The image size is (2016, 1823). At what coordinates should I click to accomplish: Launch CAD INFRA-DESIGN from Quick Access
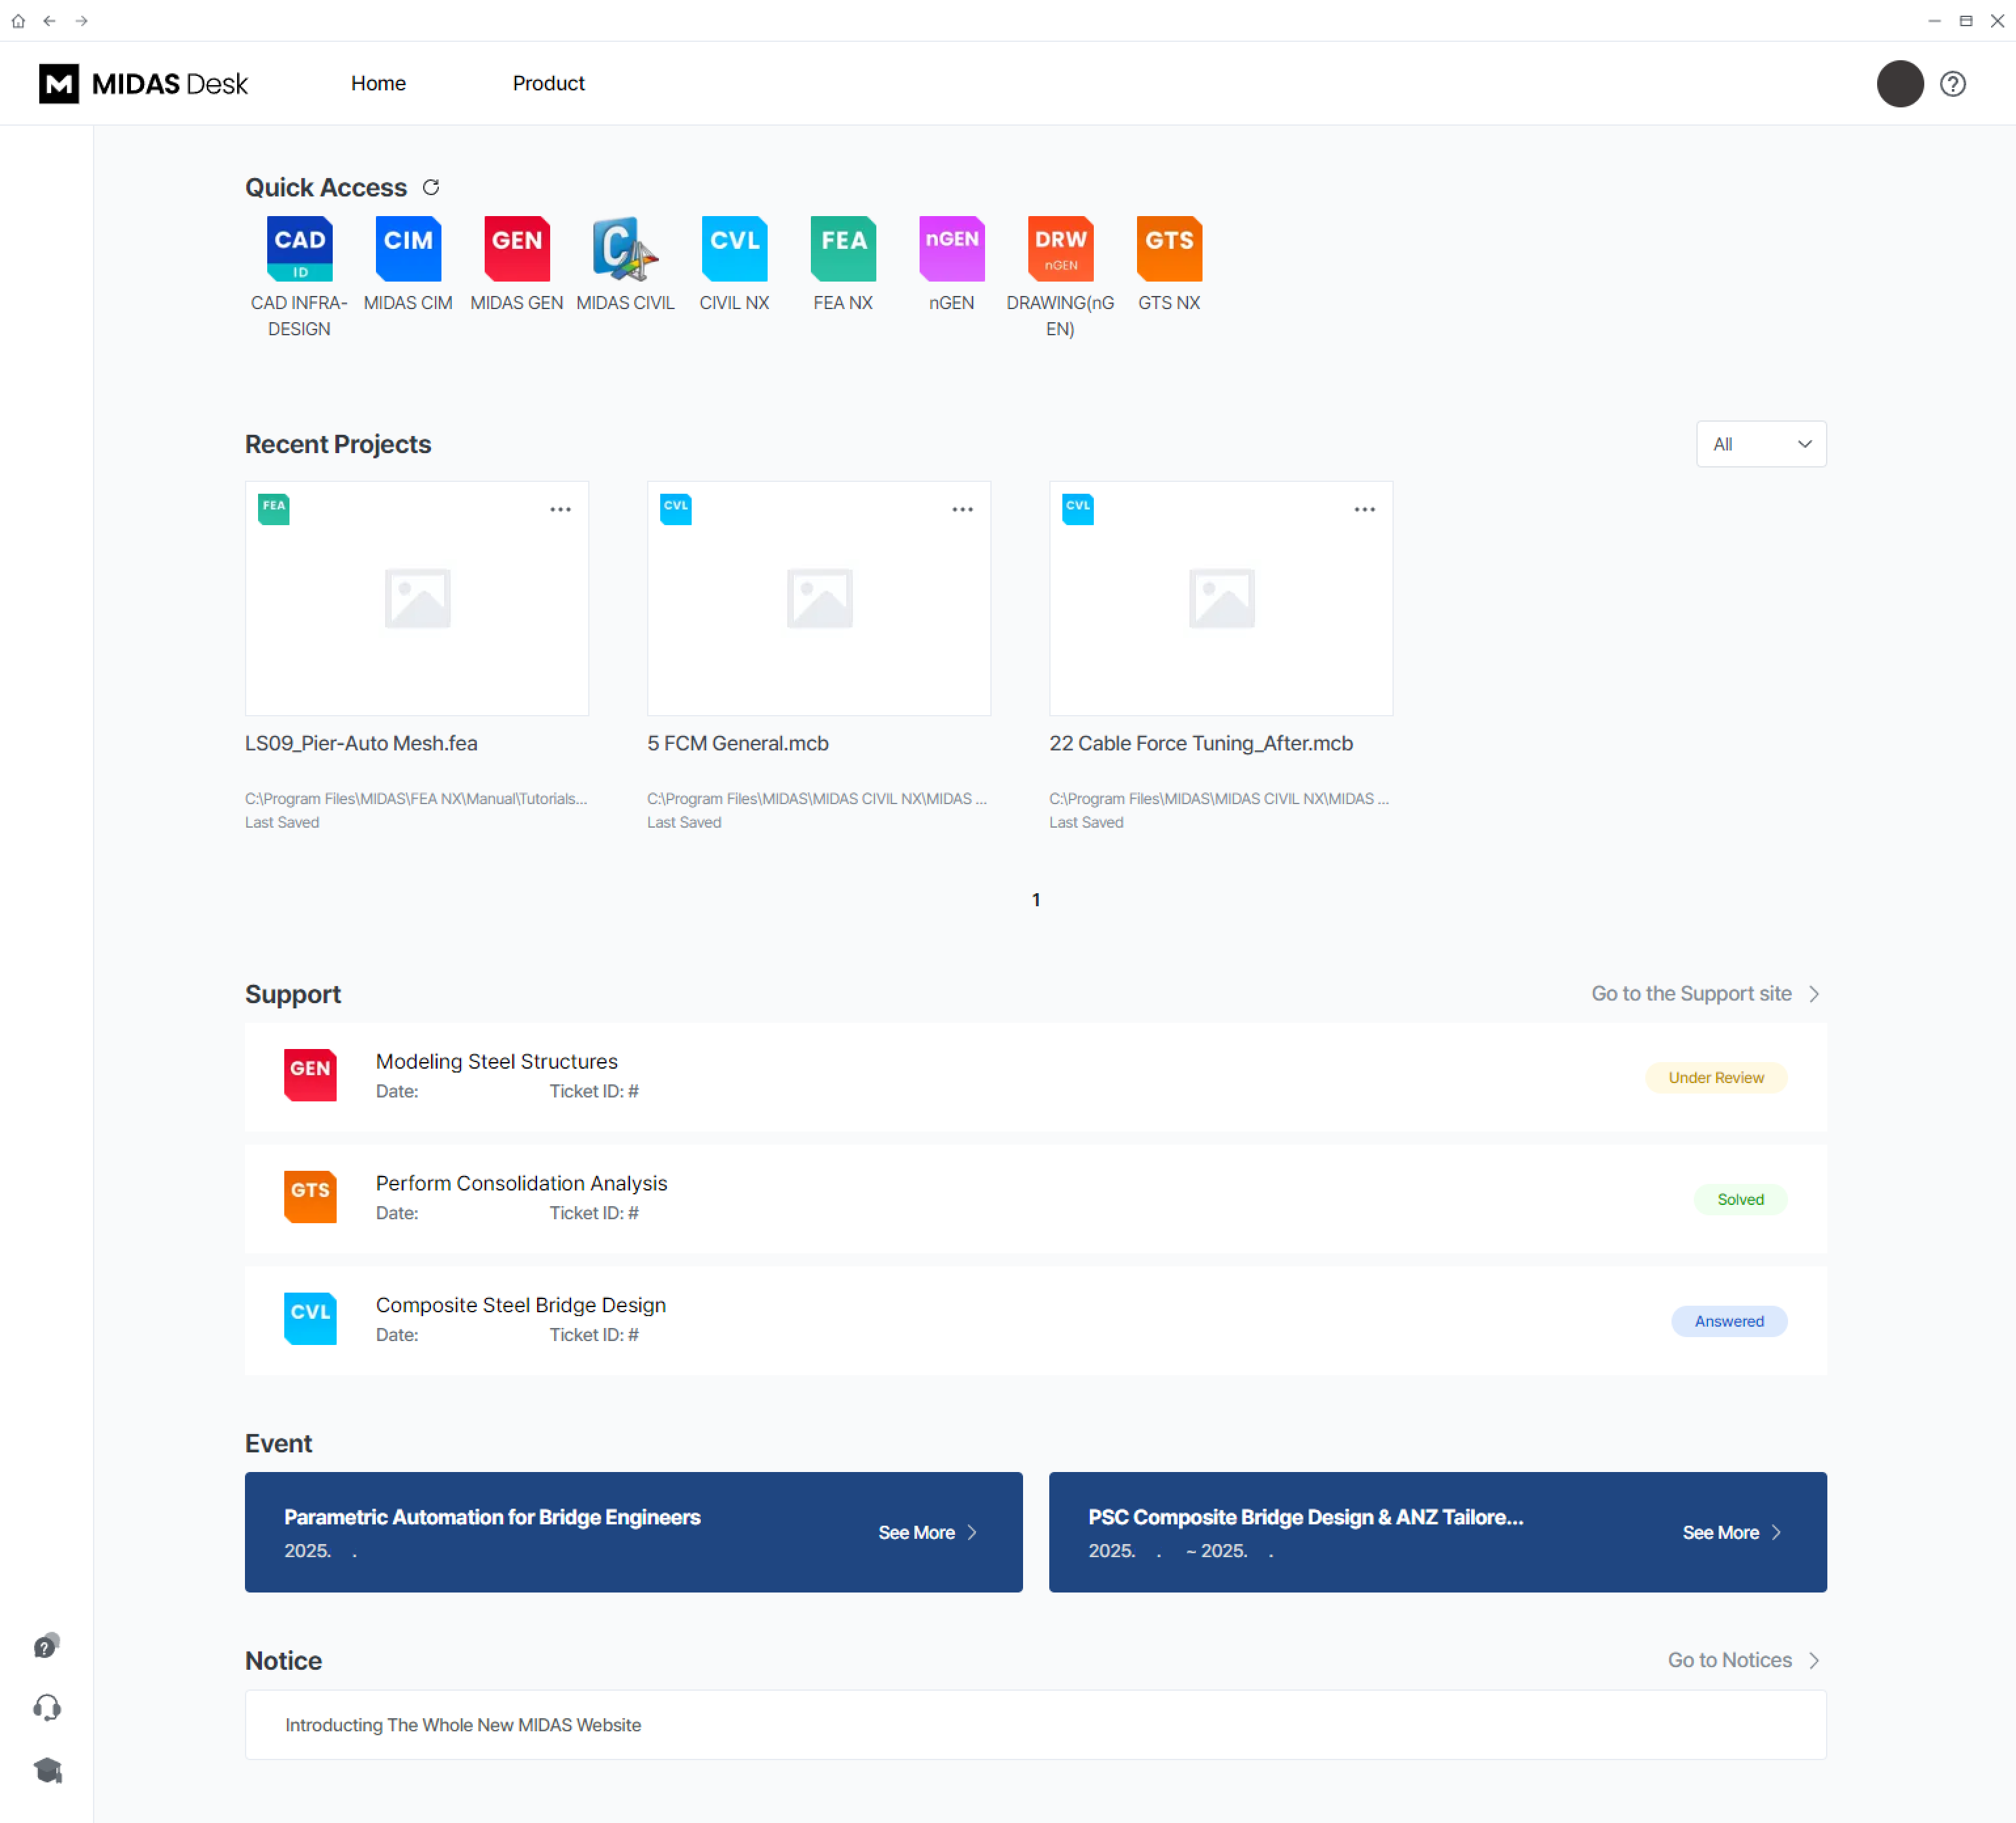(299, 249)
